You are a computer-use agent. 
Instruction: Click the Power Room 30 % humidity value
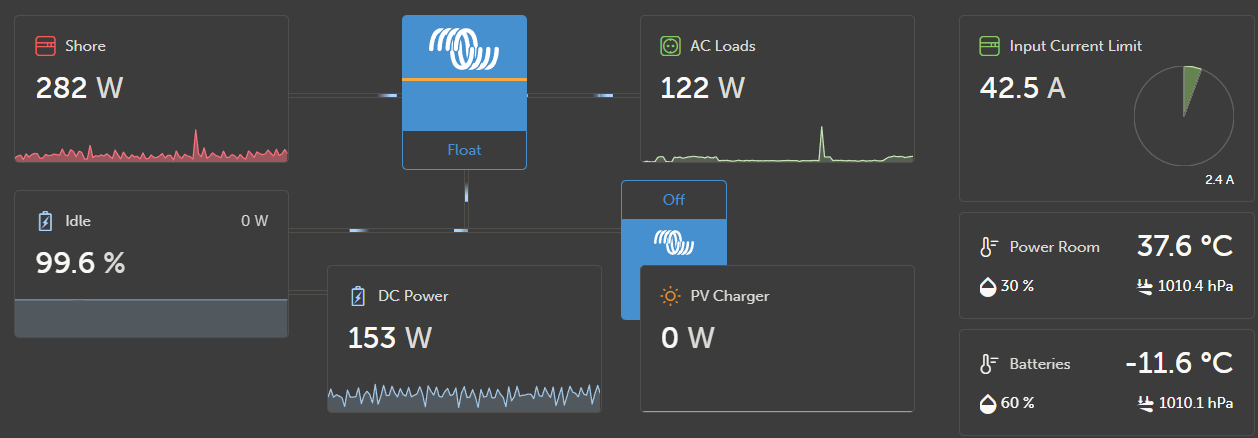(1017, 286)
